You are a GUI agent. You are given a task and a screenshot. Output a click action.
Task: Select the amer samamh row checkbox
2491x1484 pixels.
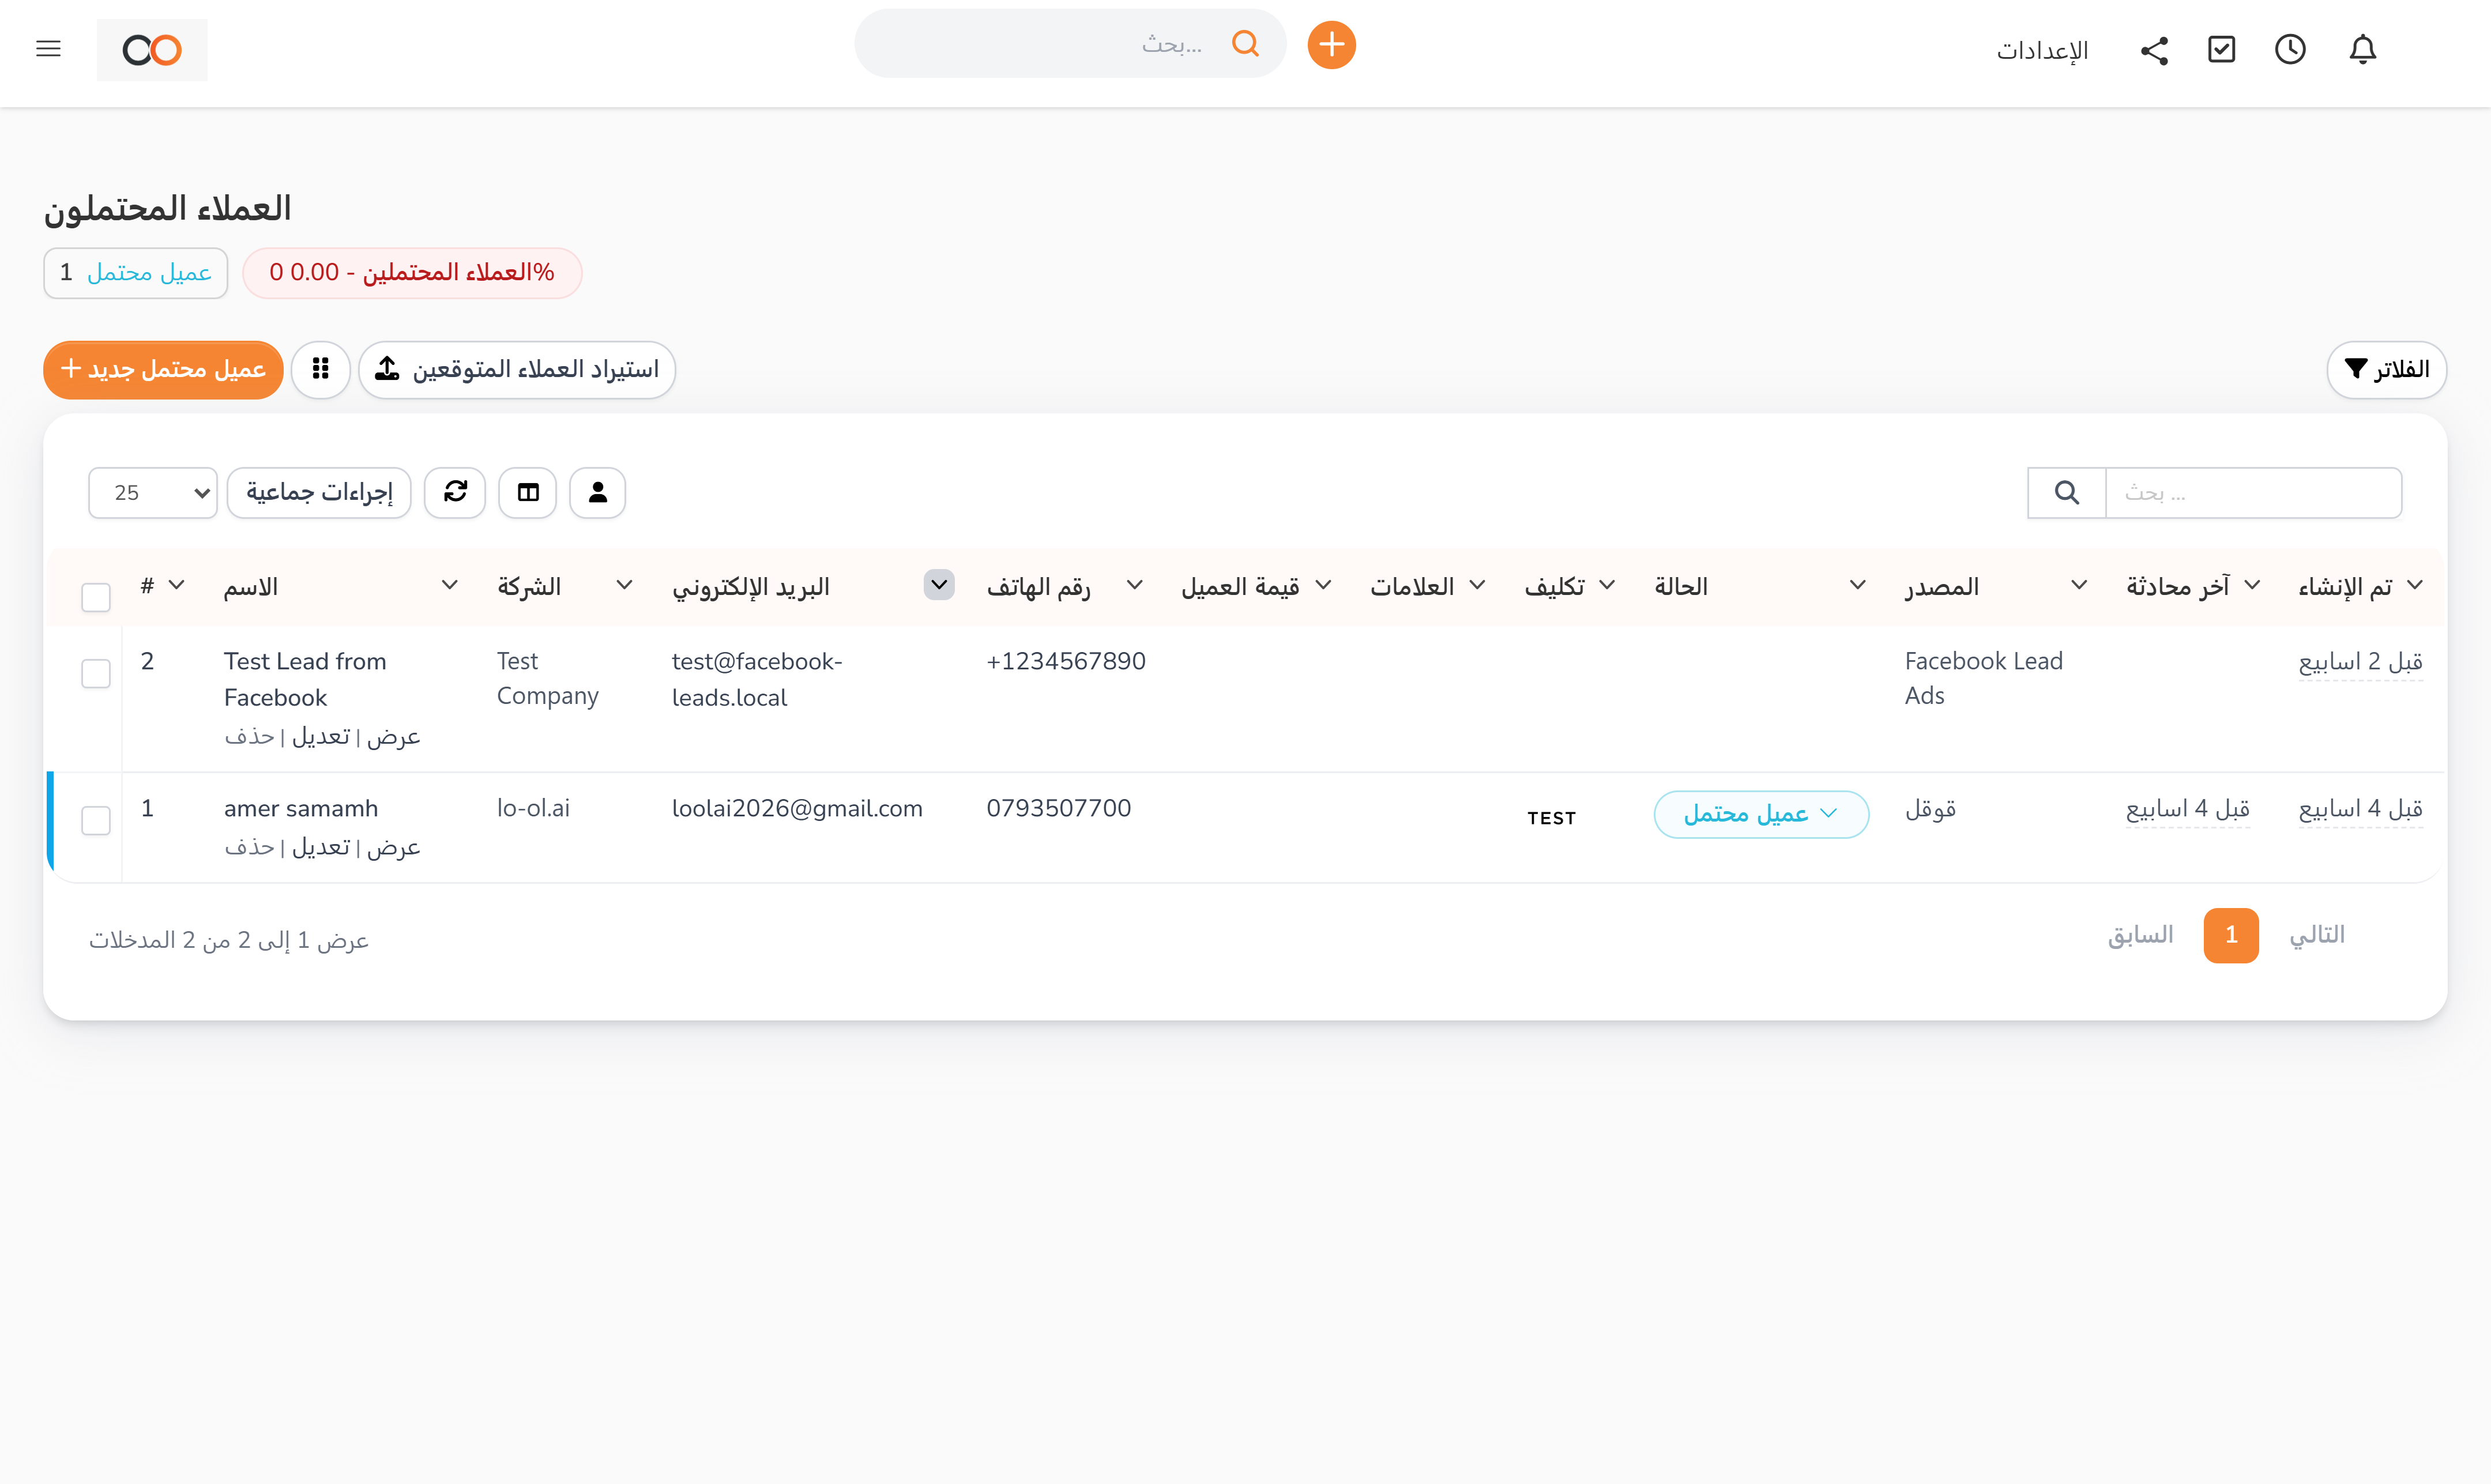(x=96, y=820)
